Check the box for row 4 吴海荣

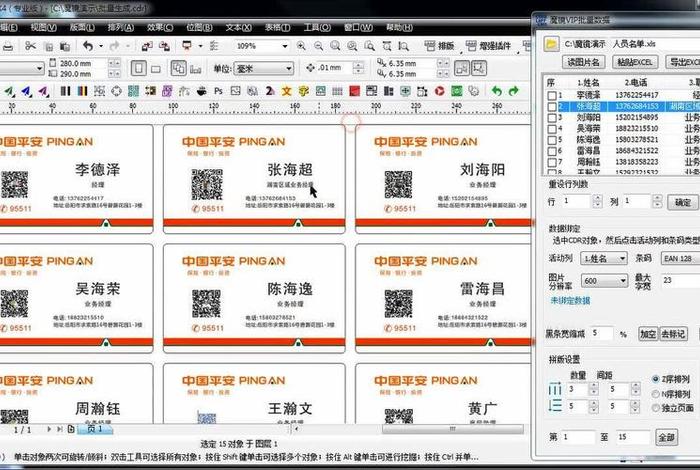tap(552, 129)
